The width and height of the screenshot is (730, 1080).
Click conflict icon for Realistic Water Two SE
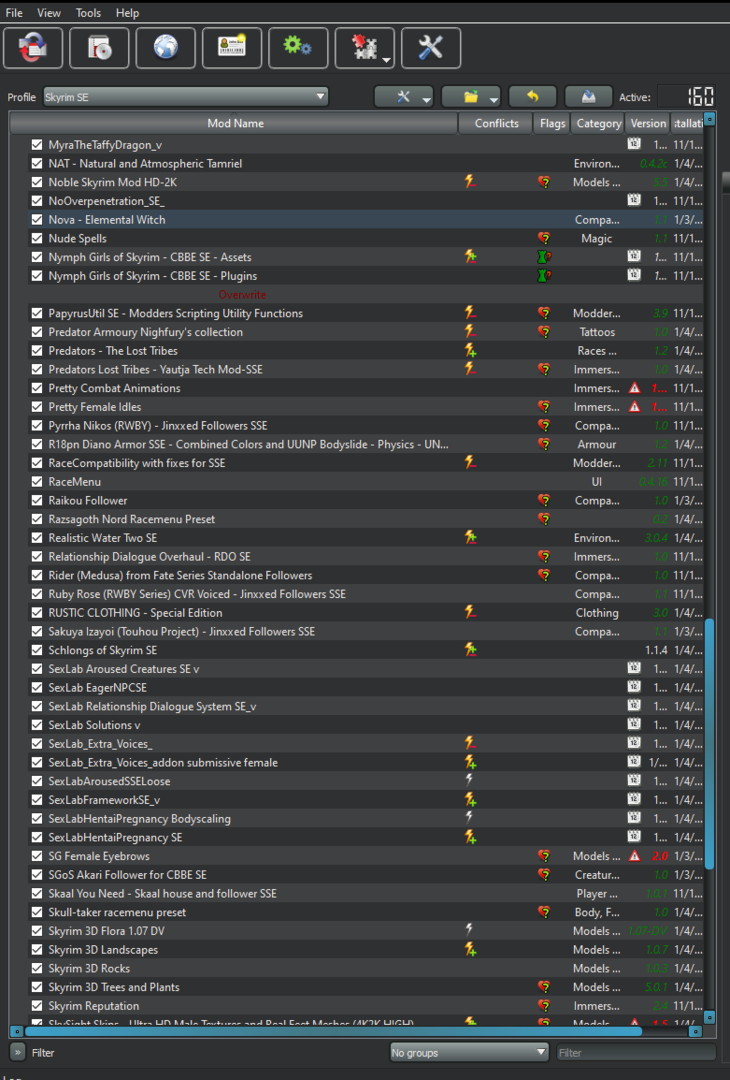click(x=470, y=537)
